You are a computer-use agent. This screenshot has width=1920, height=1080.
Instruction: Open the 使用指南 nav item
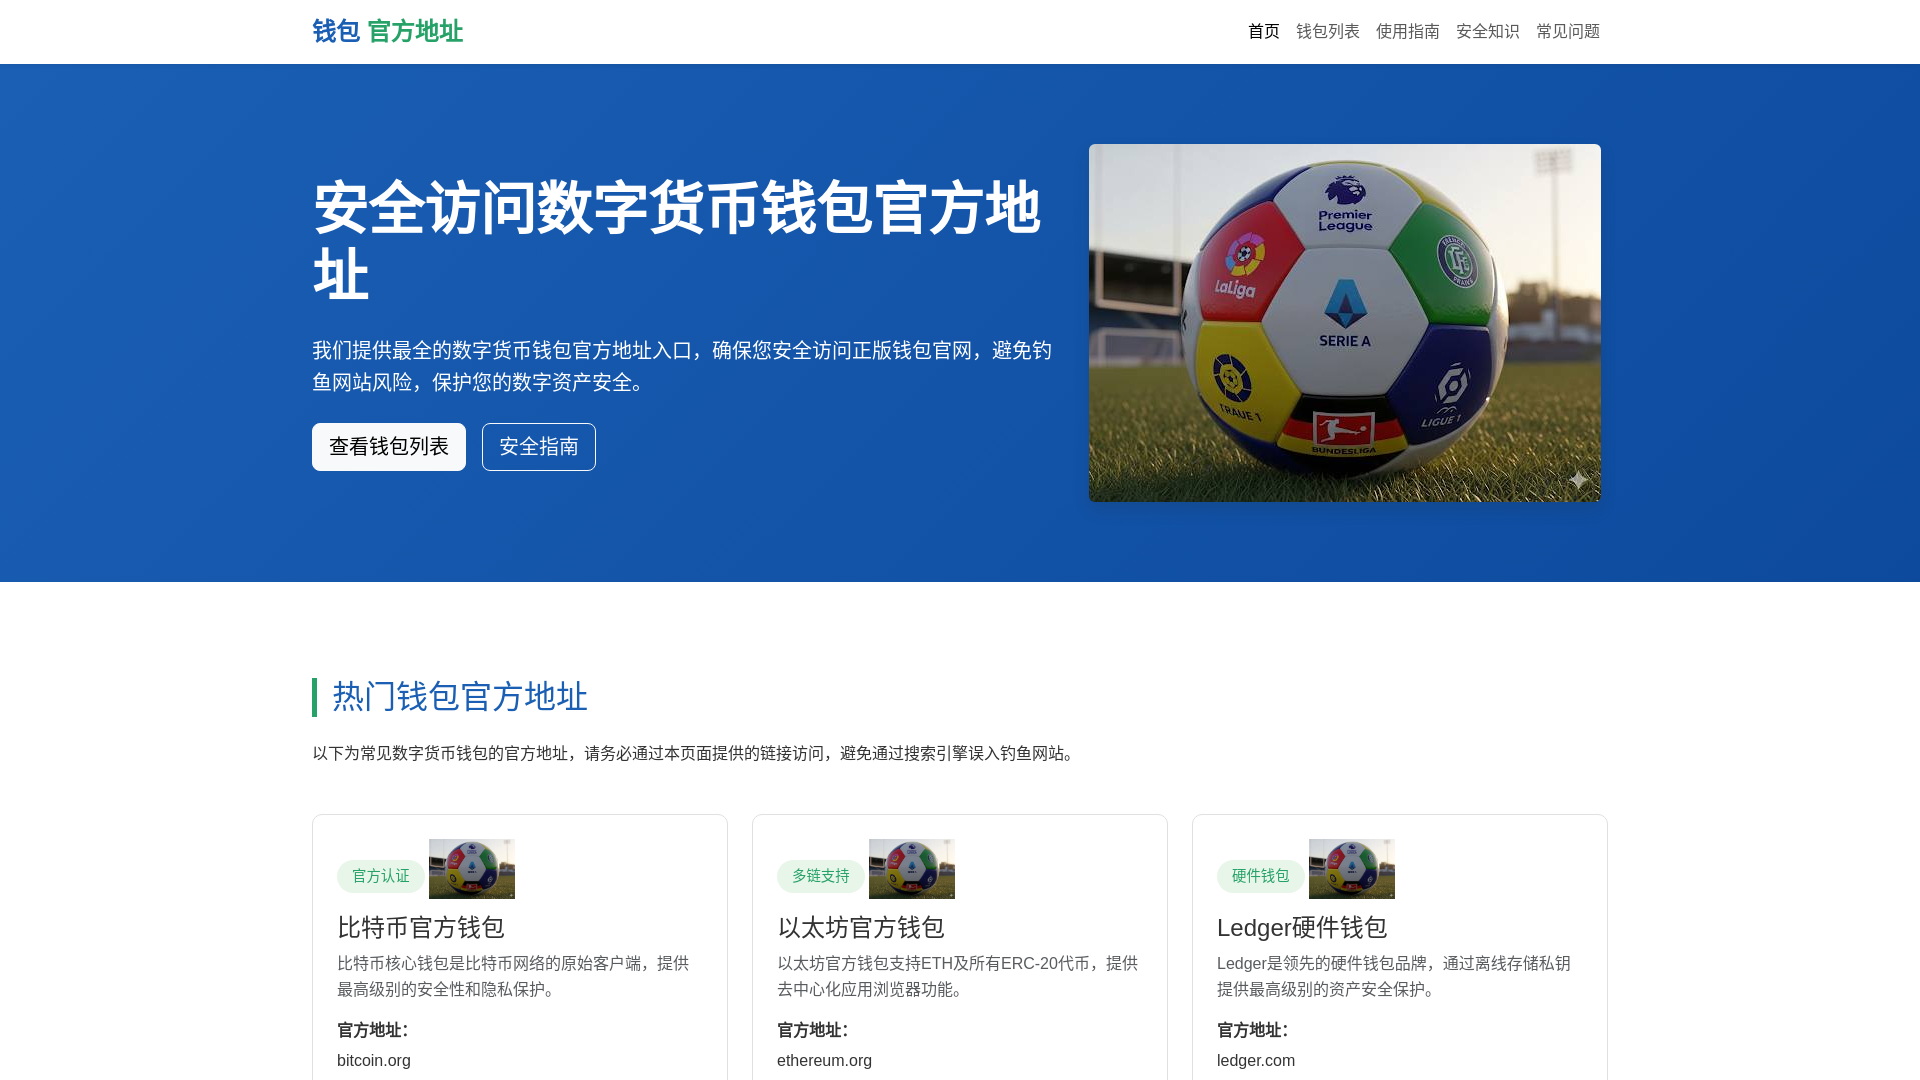tap(1408, 32)
